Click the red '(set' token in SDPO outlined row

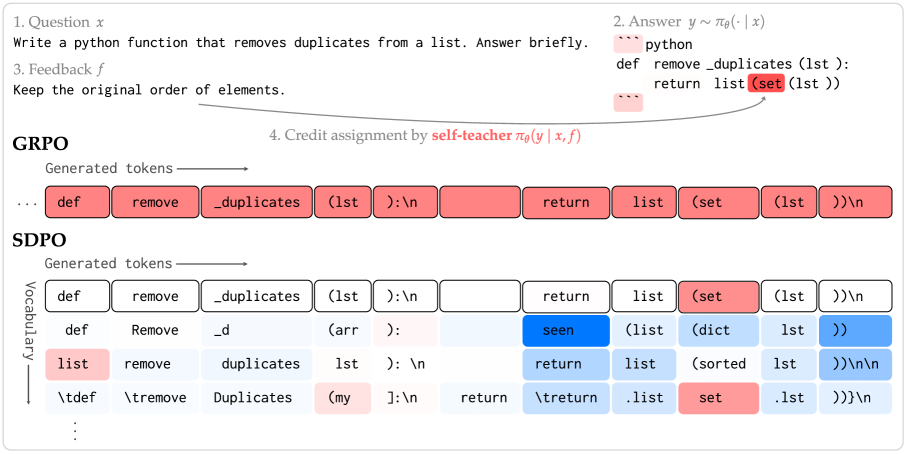(719, 296)
